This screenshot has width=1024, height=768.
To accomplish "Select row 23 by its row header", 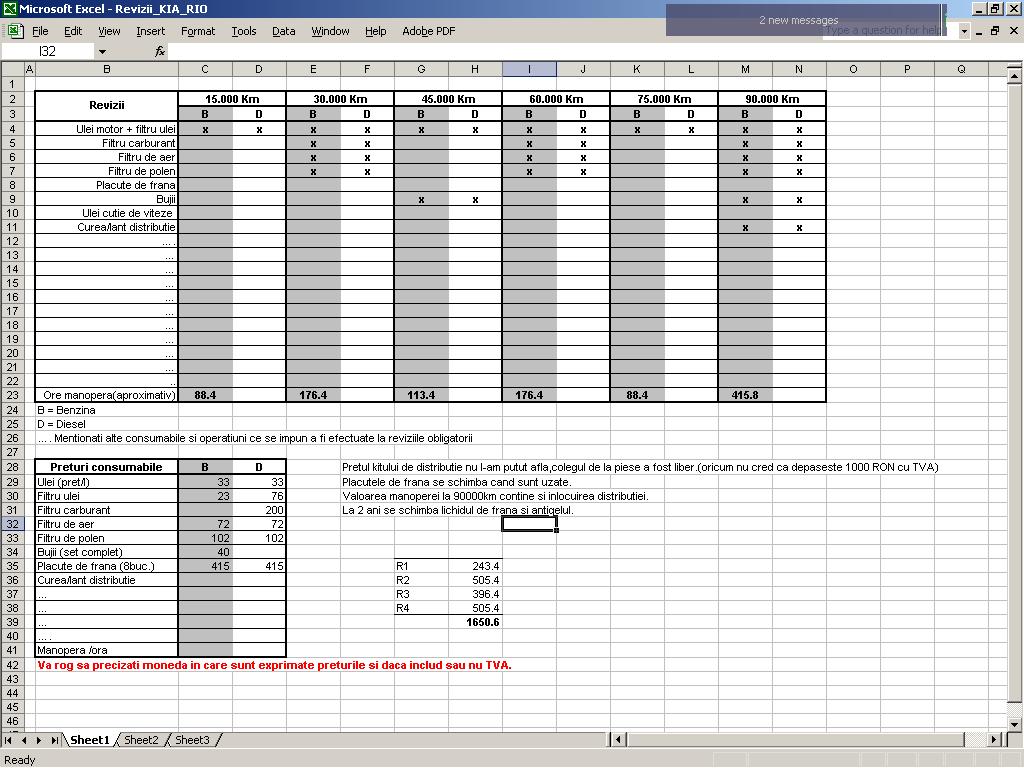I will point(12,395).
